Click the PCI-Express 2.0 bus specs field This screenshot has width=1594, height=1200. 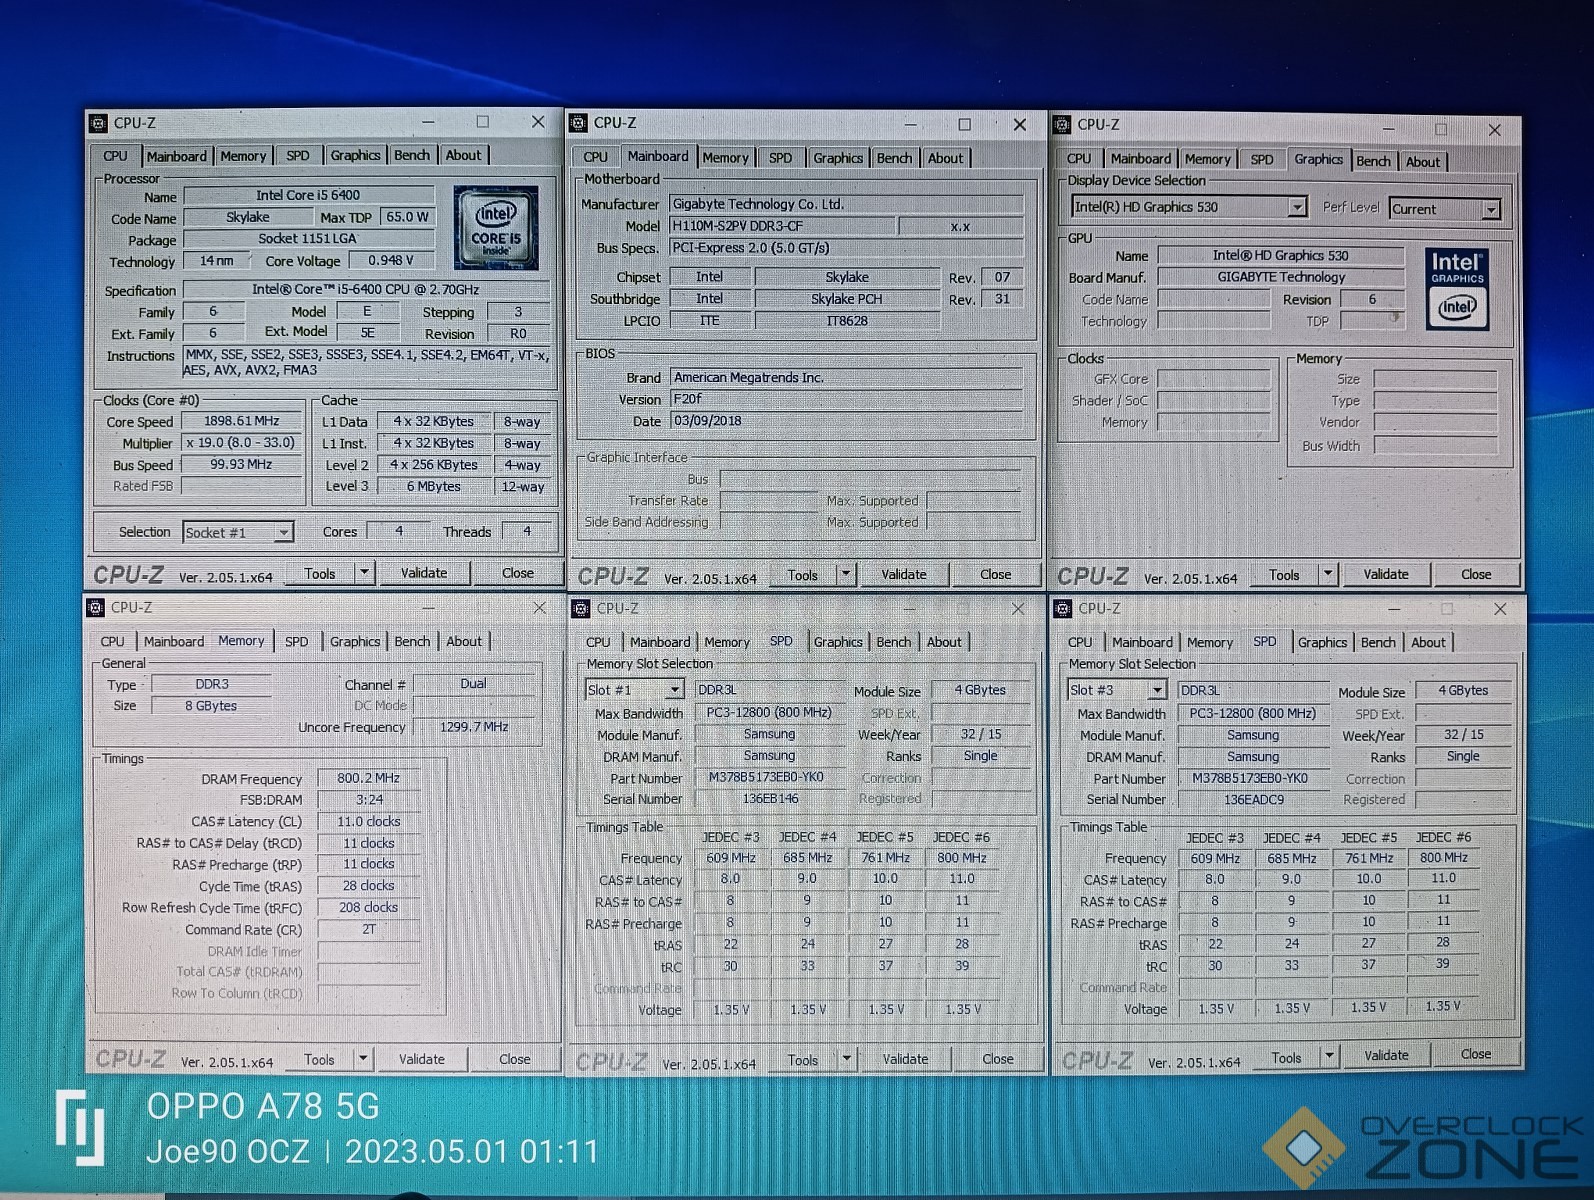click(x=846, y=248)
